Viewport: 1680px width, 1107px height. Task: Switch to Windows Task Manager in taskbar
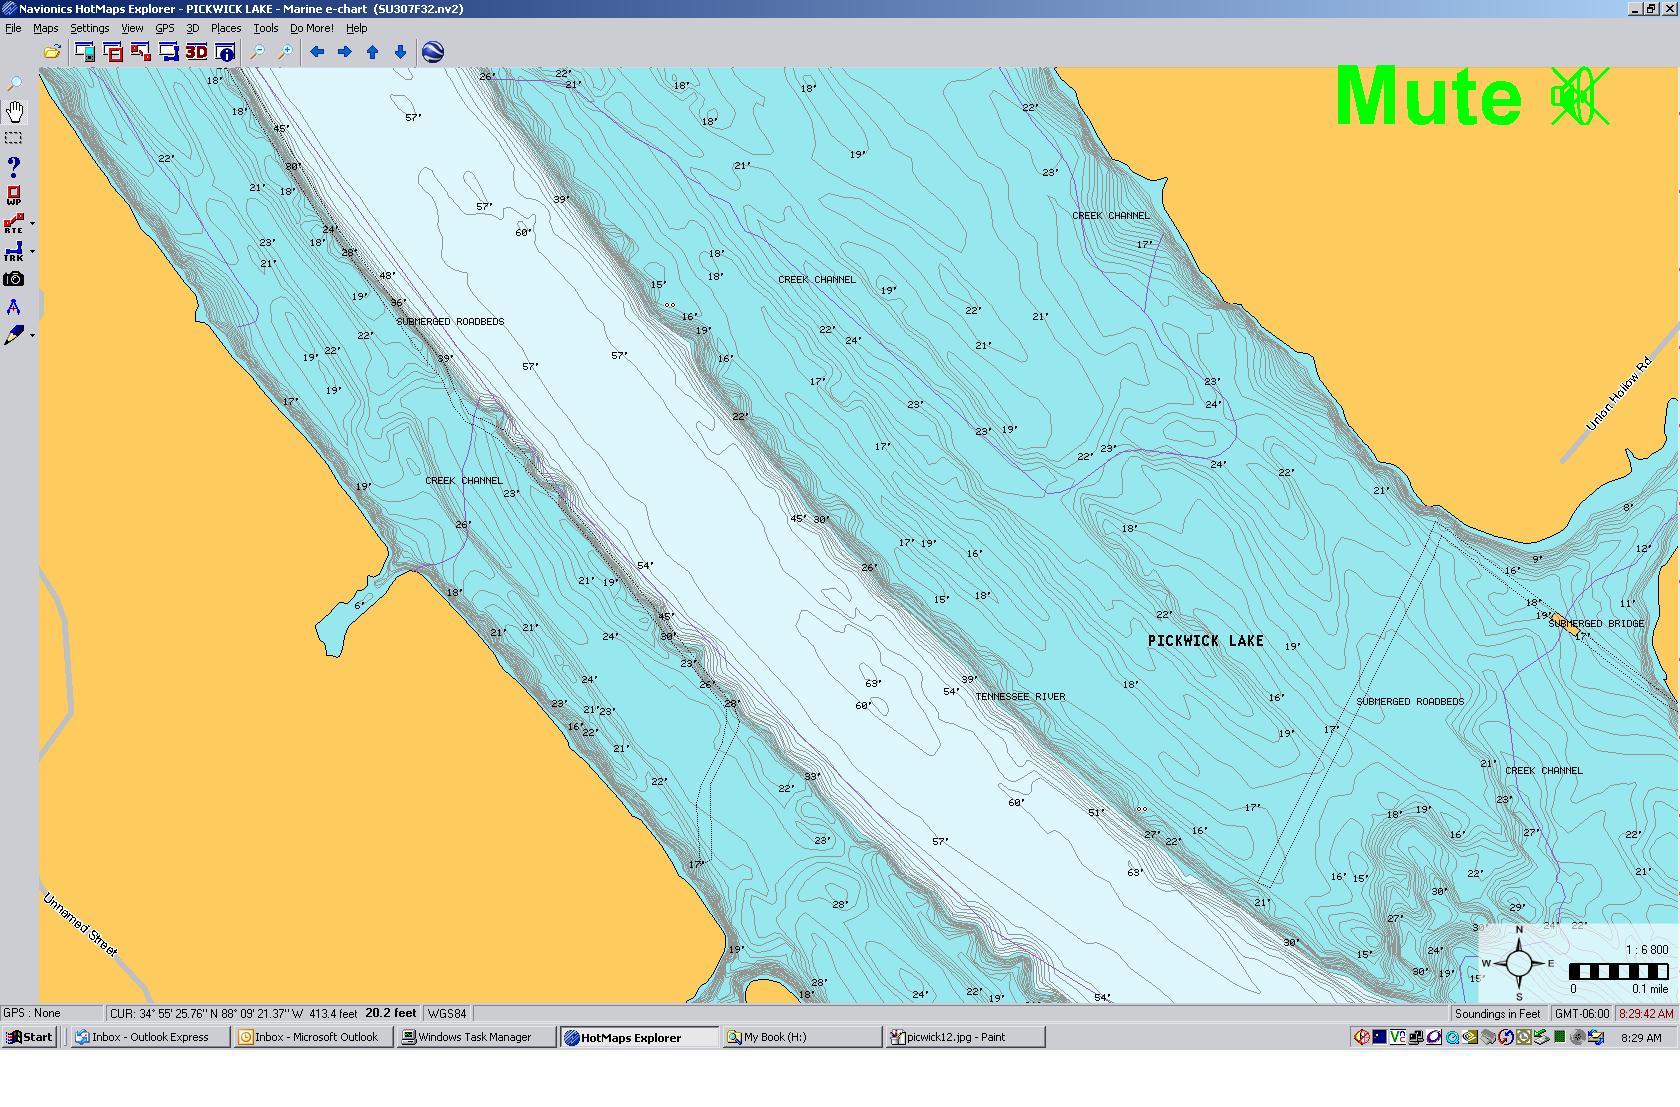pos(474,1037)
